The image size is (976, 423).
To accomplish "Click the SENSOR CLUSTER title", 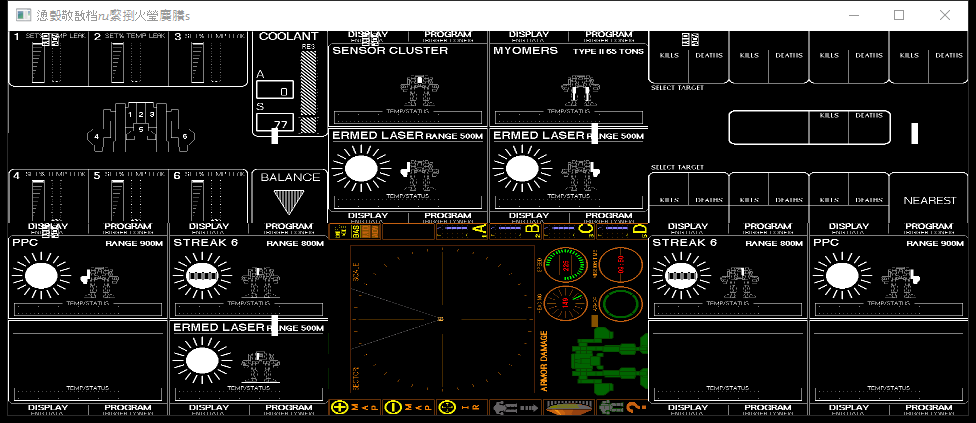I will [x=390, y=50].
